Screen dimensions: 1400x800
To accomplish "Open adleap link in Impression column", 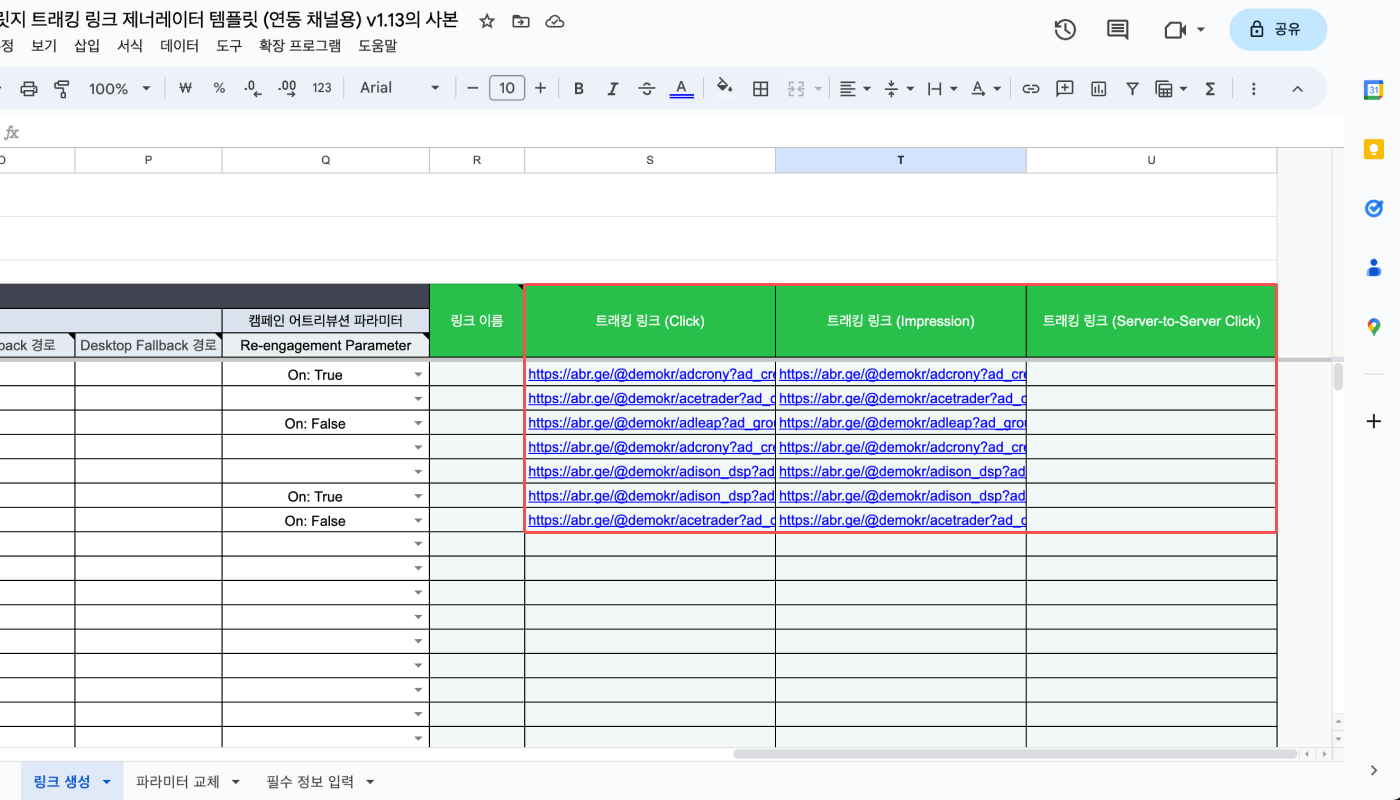I will tap(902, 423).
